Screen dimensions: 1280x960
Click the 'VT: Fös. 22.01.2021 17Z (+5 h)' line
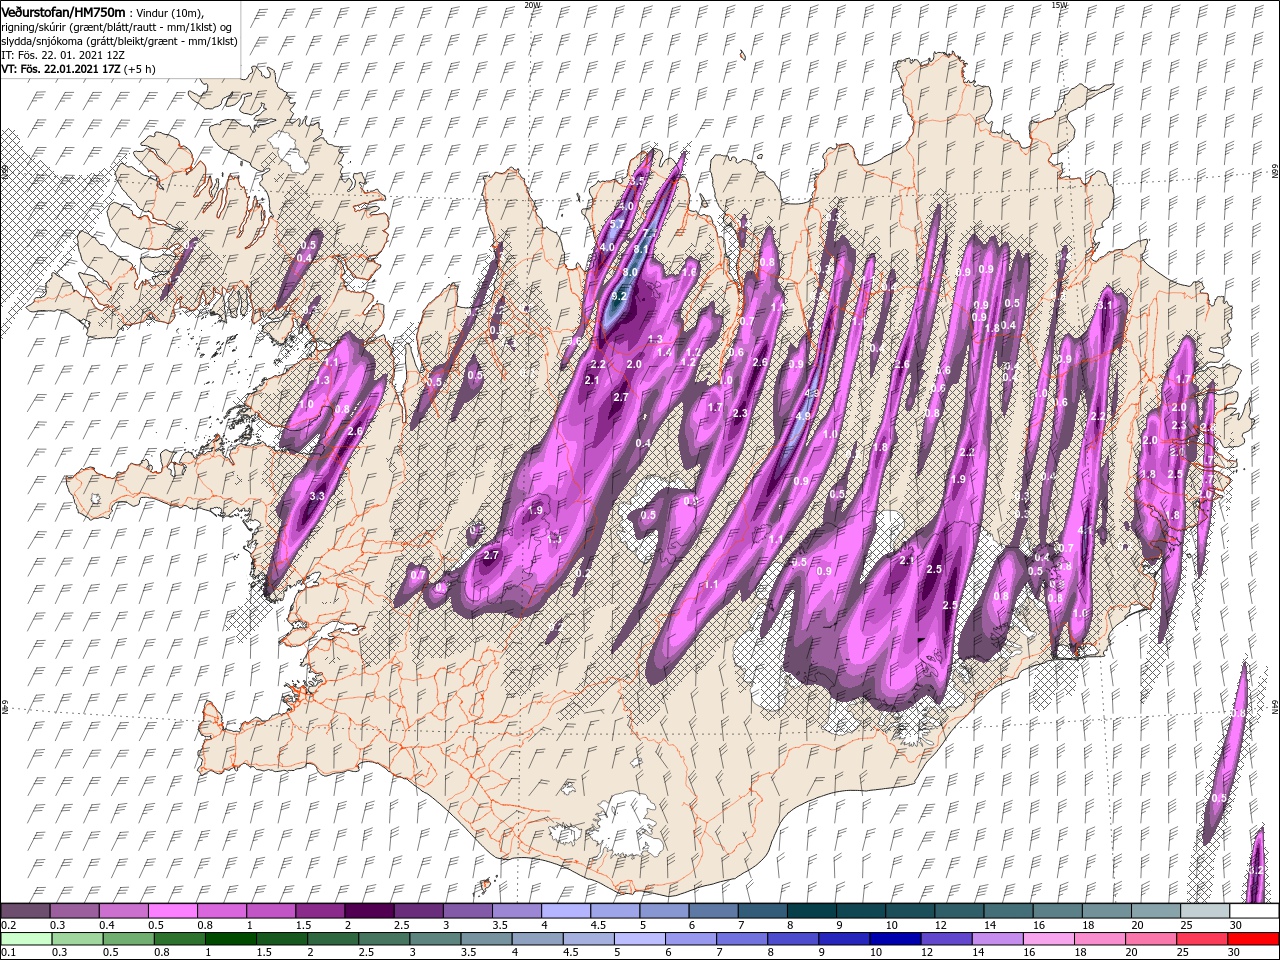(77, 69)
